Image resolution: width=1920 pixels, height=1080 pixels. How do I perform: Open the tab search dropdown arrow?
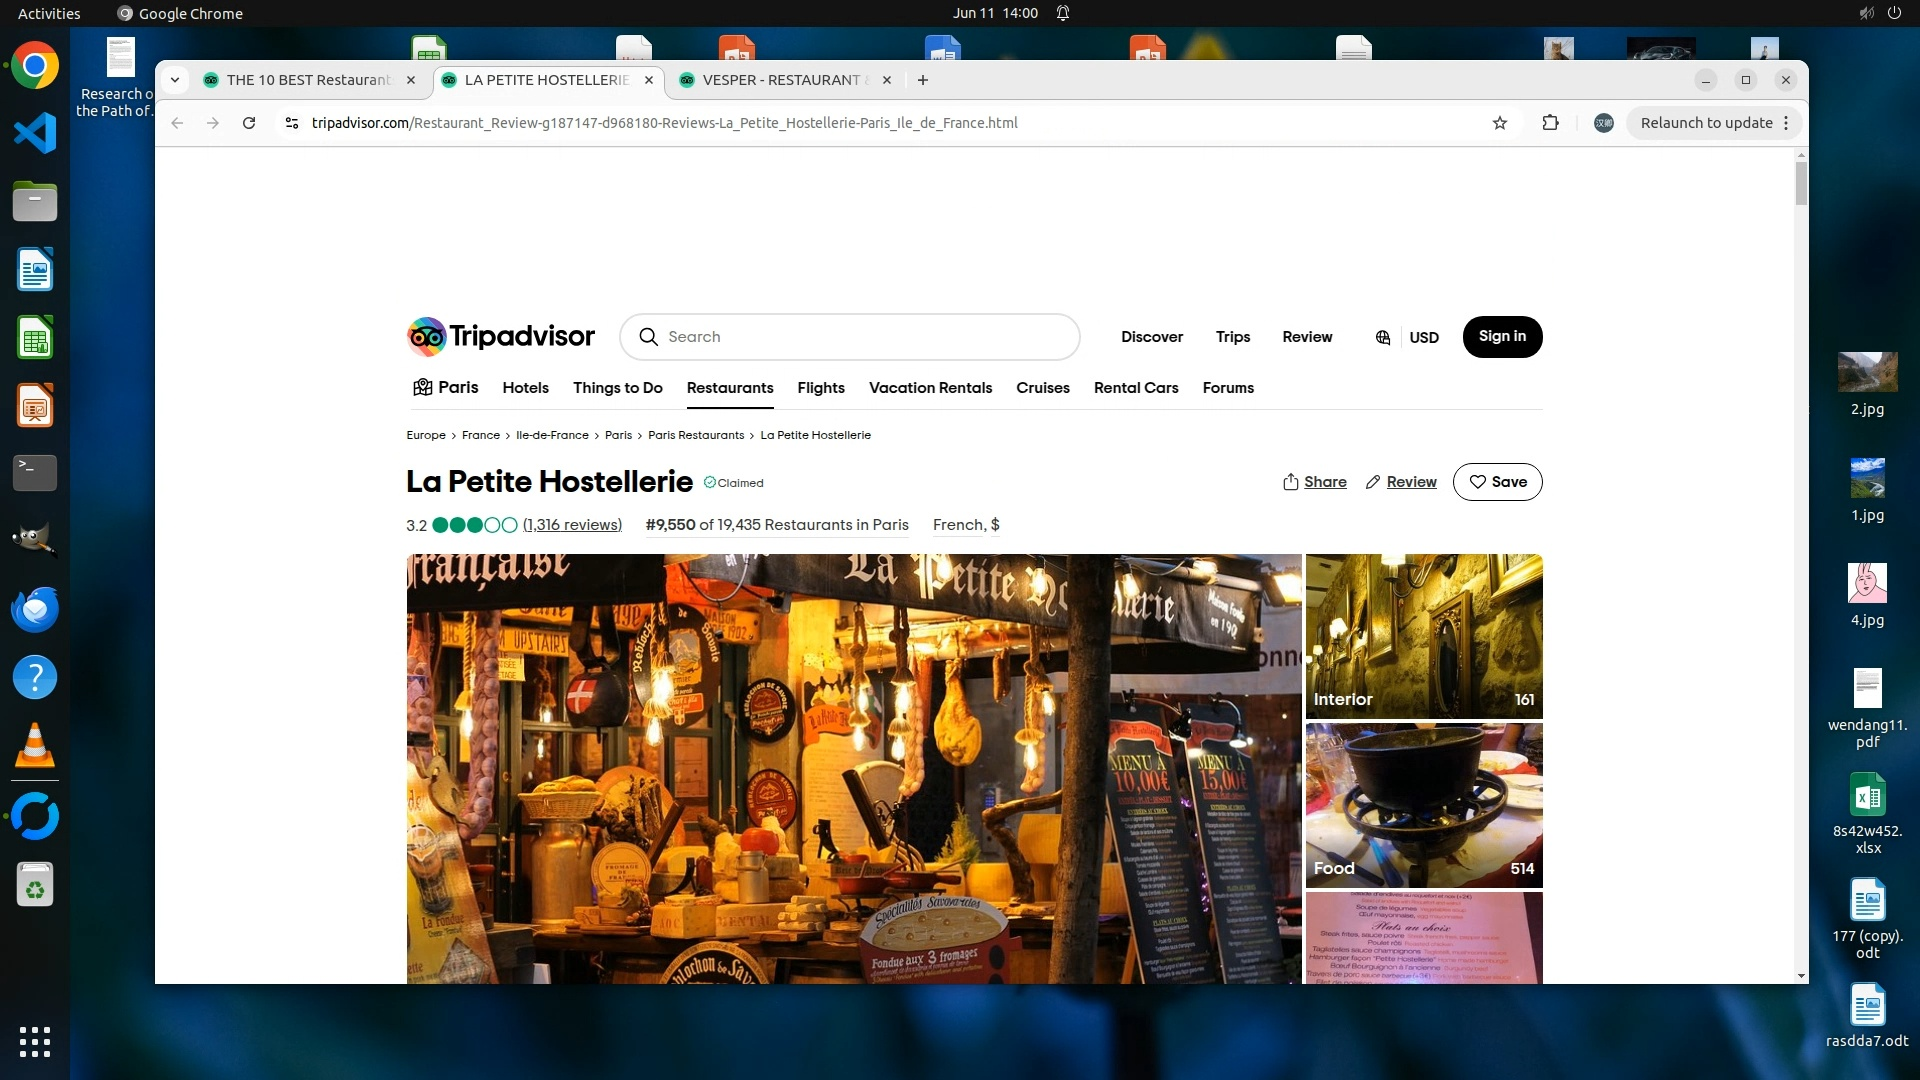tap(175, 80)
